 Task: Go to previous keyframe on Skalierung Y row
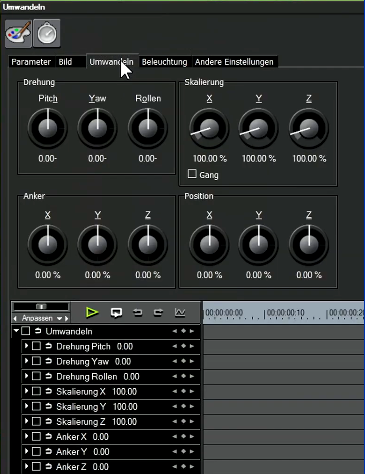(174, 406)
